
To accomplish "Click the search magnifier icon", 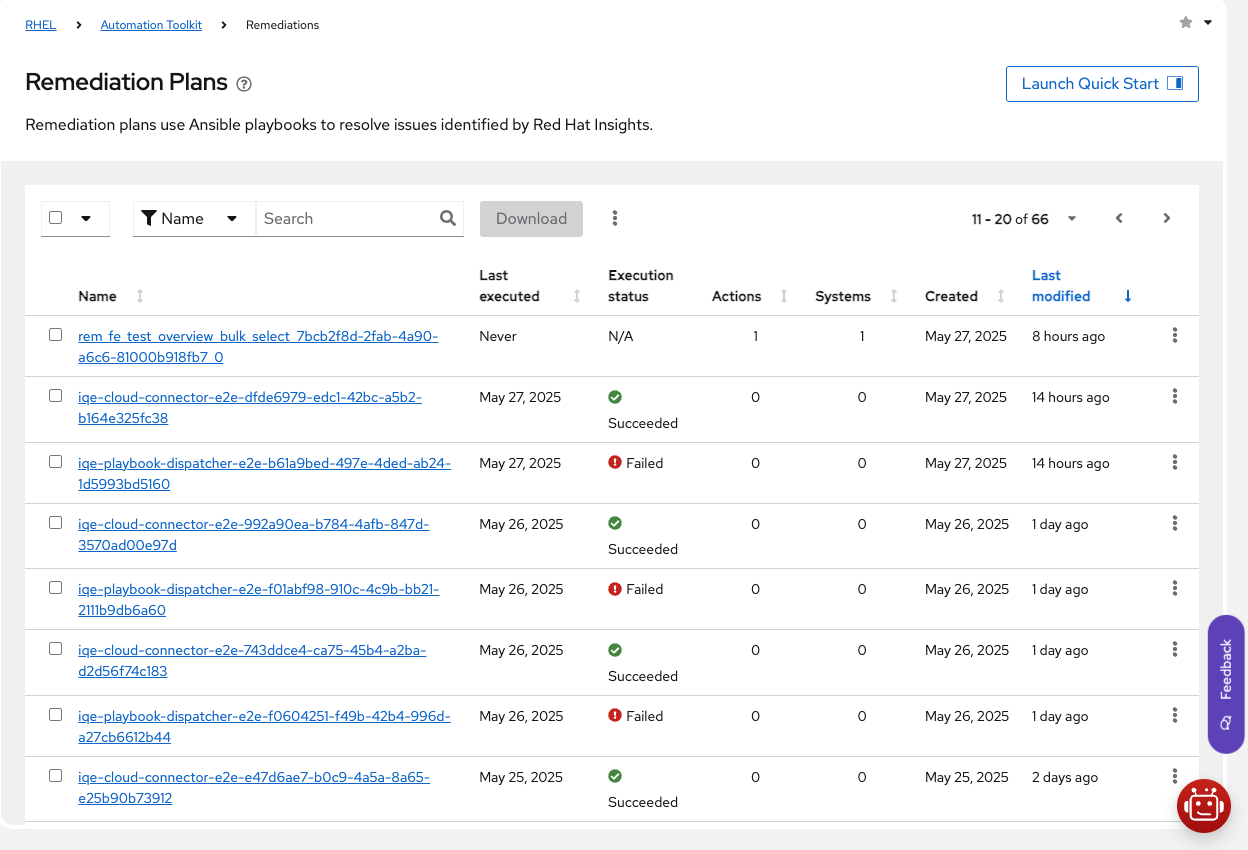I will 447,218.
